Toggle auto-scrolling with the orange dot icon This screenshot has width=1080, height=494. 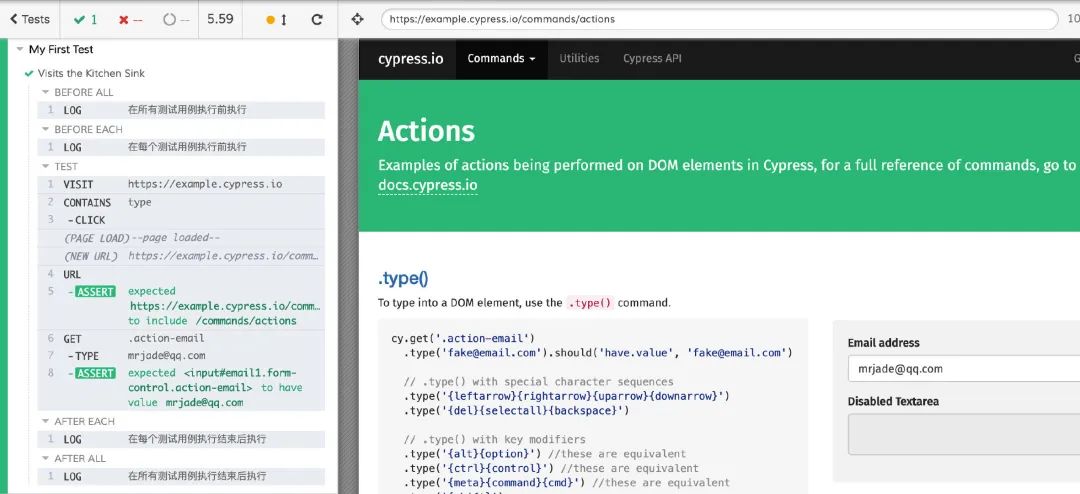276,19
